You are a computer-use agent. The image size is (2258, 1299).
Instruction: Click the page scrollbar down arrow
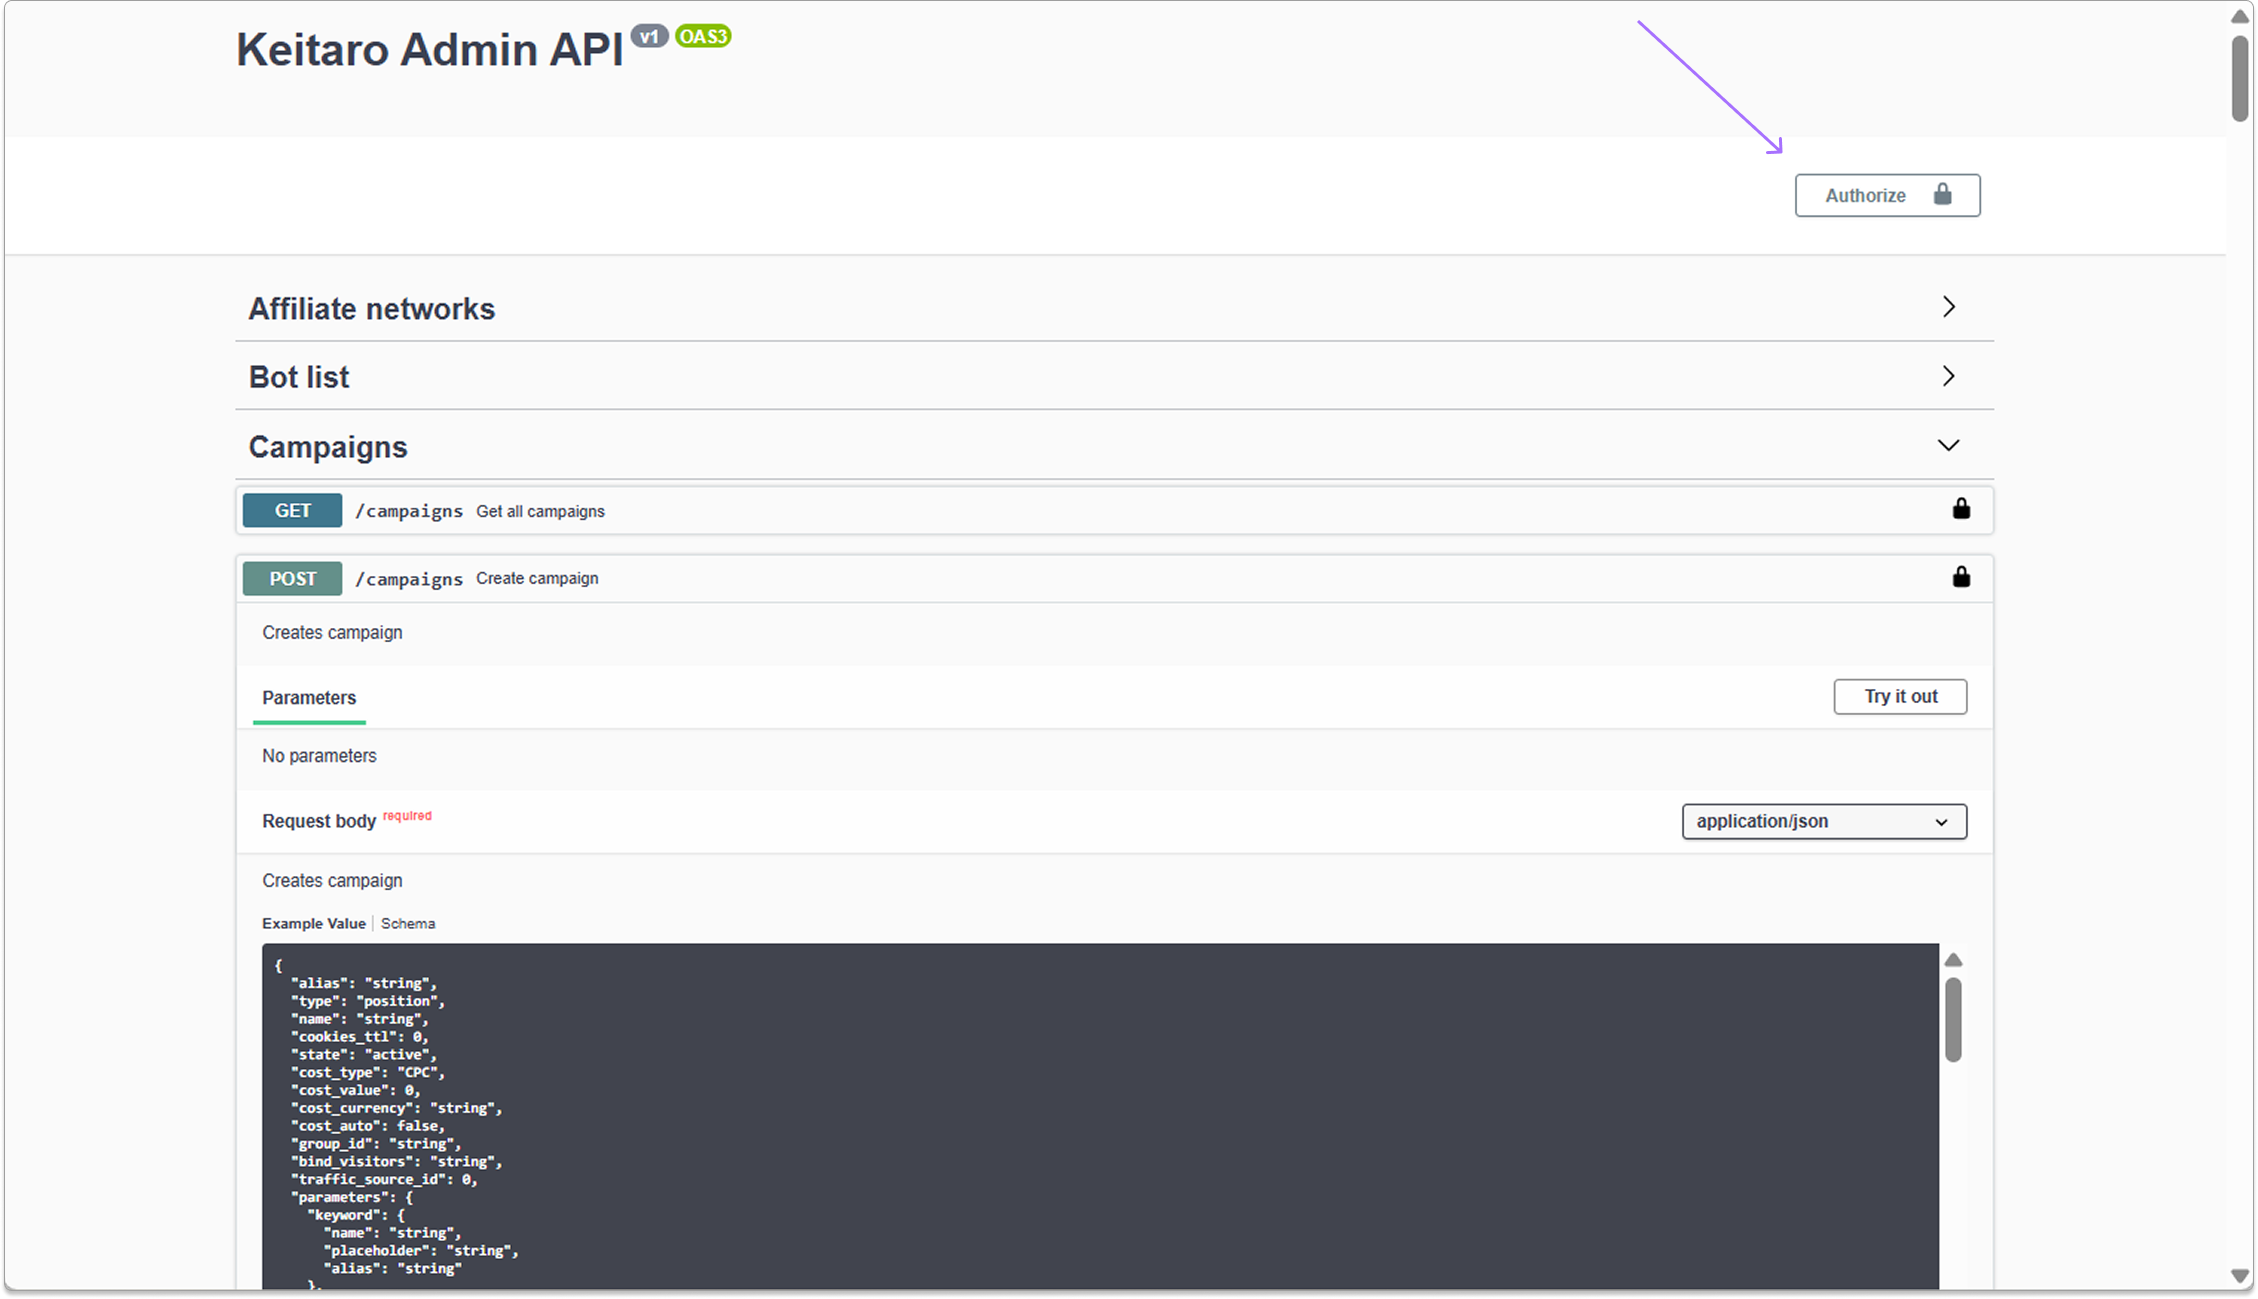2240,1276
